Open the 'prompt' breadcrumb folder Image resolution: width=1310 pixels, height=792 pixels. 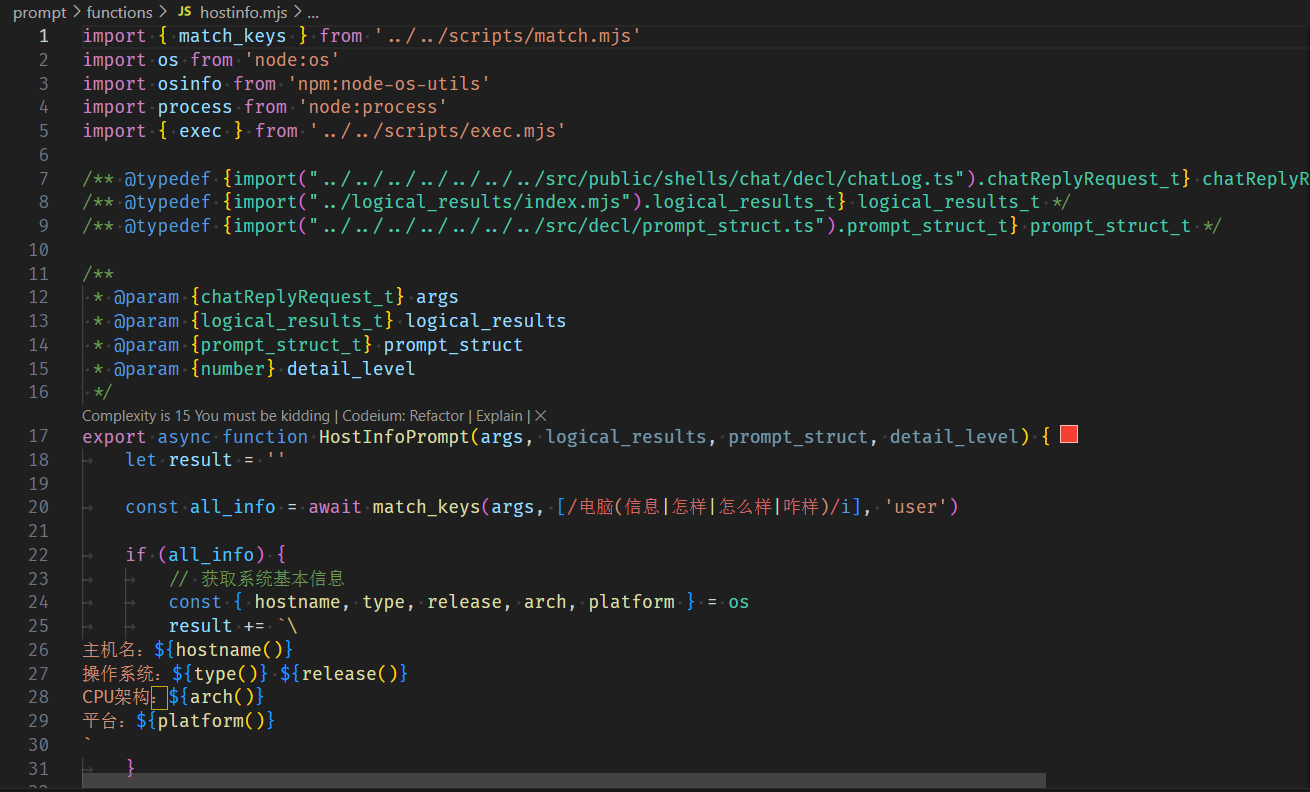pyautogui.click(x=39, y=13)
